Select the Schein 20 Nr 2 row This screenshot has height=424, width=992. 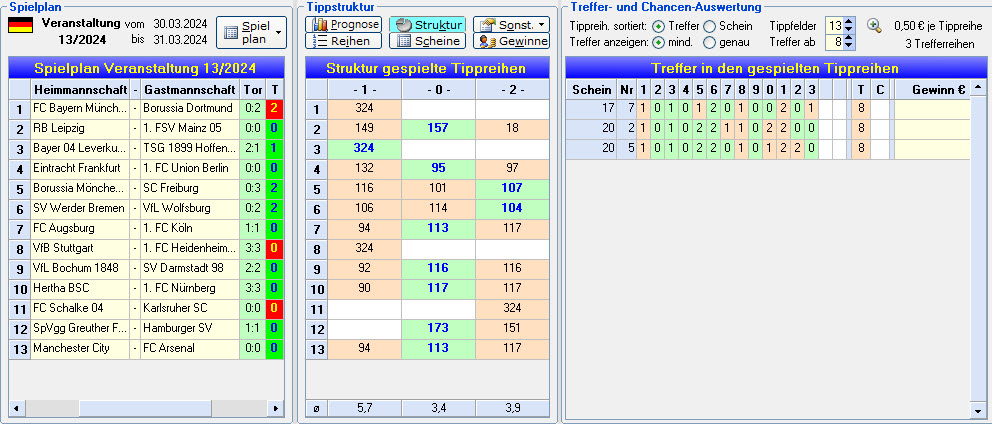[x=768, y=128]
